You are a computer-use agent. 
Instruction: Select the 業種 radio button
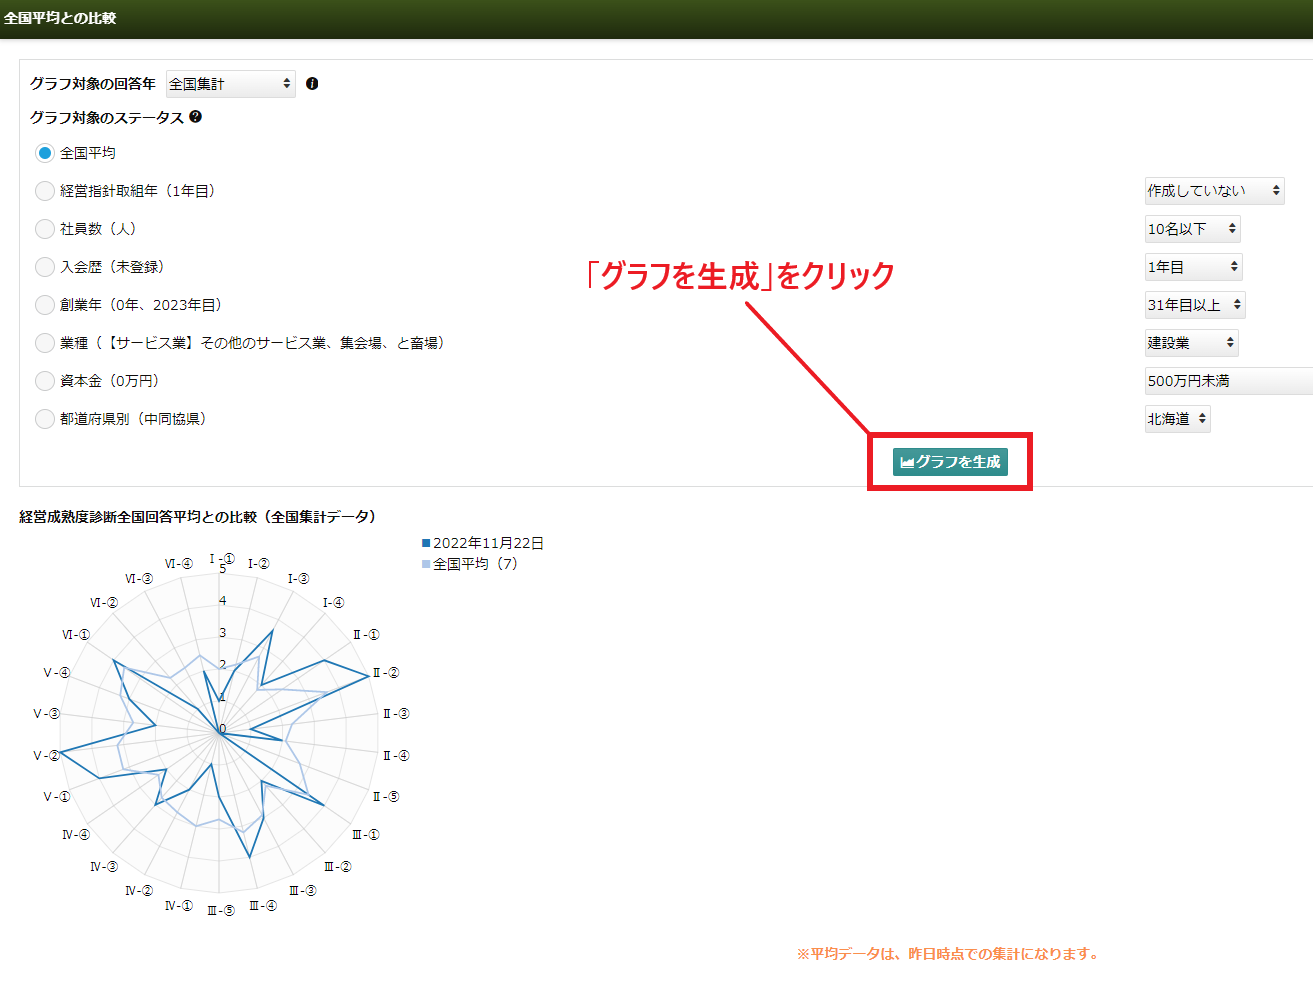[x=44, y=343]
